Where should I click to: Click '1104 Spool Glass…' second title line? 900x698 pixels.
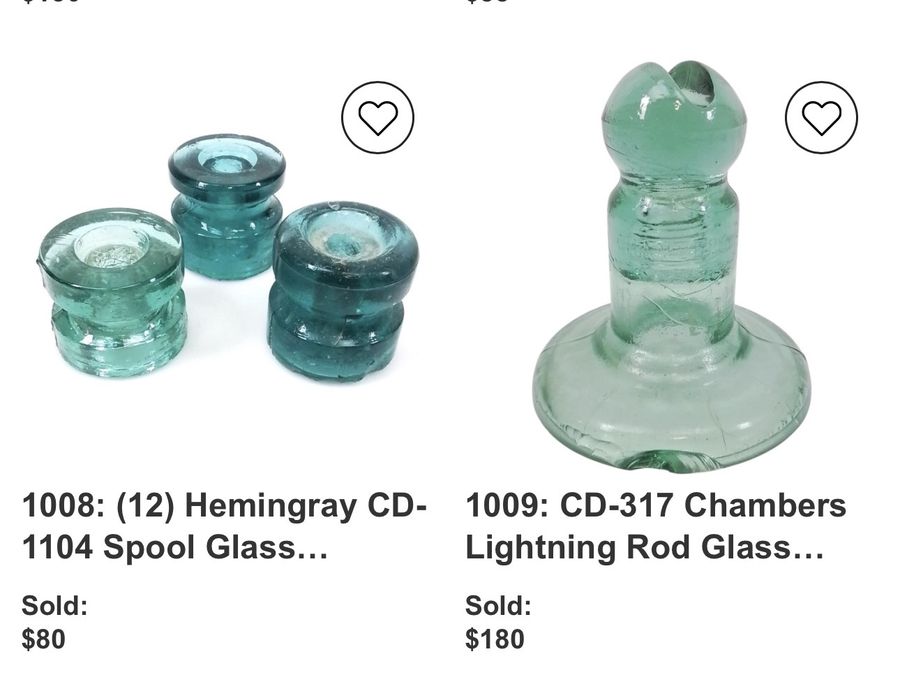click(175, 547)
